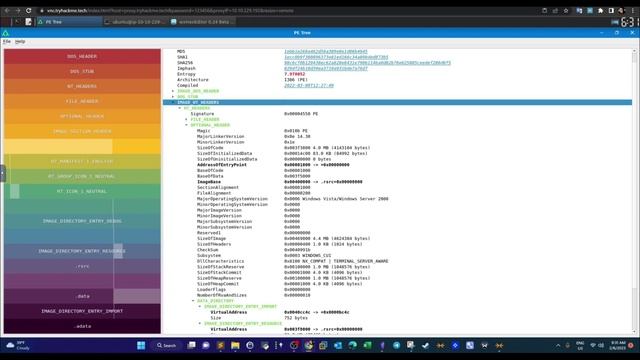
Task: Click the Windows taskbar Search box
Action: click(167, 346)
